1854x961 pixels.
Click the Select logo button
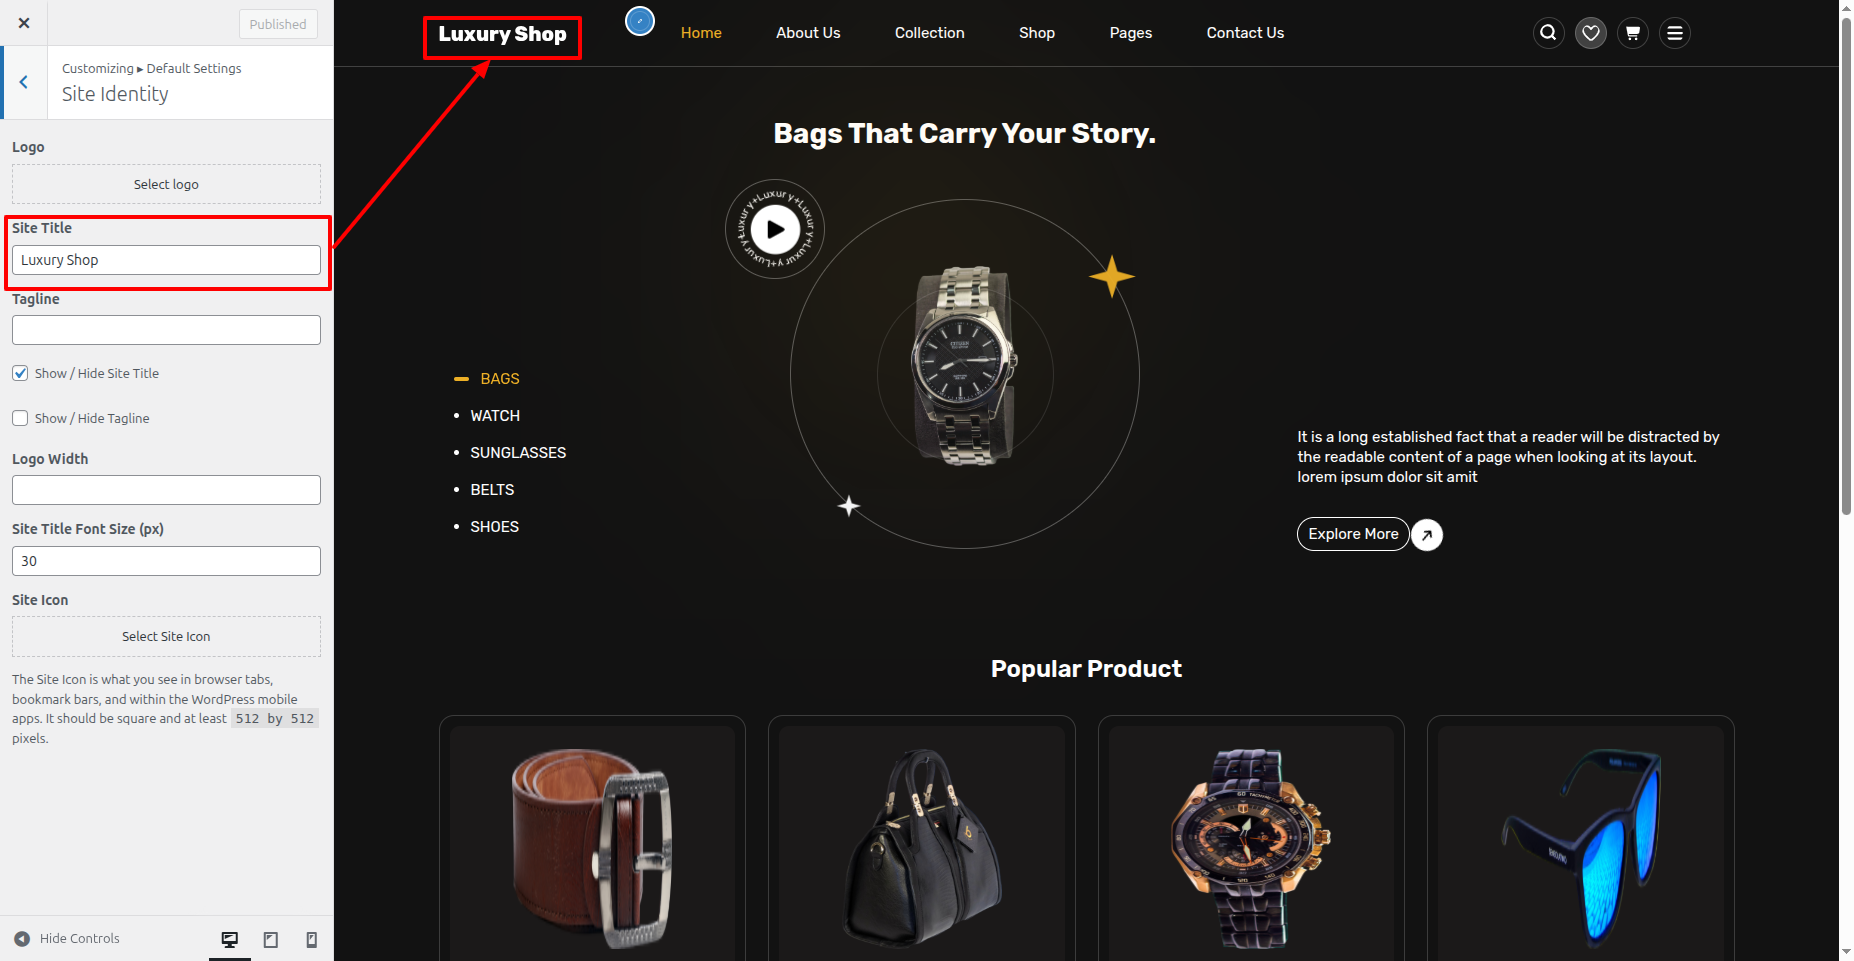pyautogui.click(x=166, y=184)
